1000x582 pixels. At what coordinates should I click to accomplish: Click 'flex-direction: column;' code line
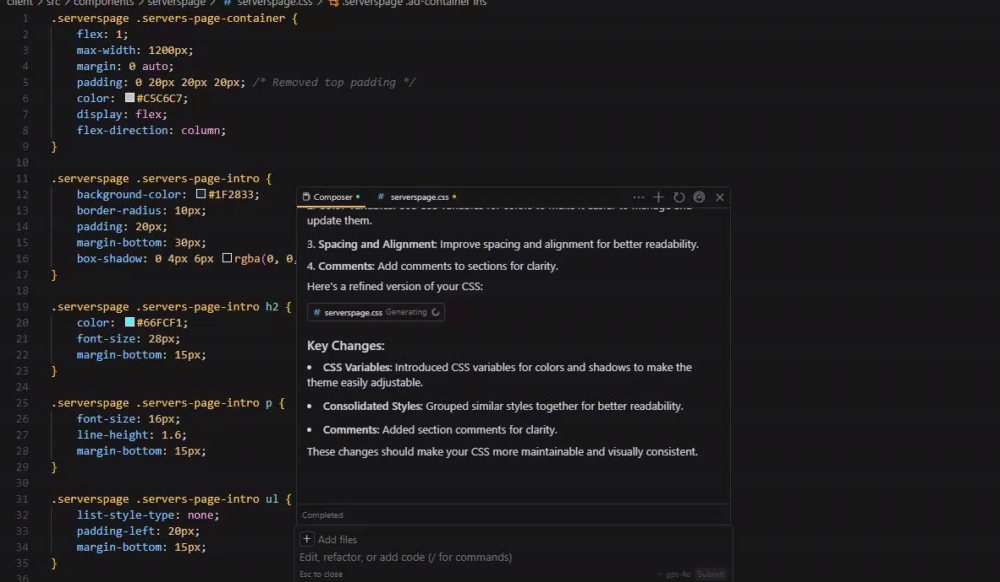pos(151,130)
